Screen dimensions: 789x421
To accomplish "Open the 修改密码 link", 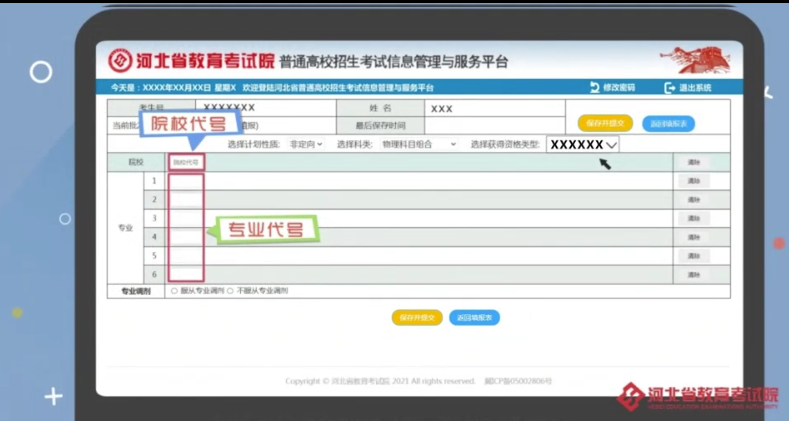I will (x=619, y=88).
